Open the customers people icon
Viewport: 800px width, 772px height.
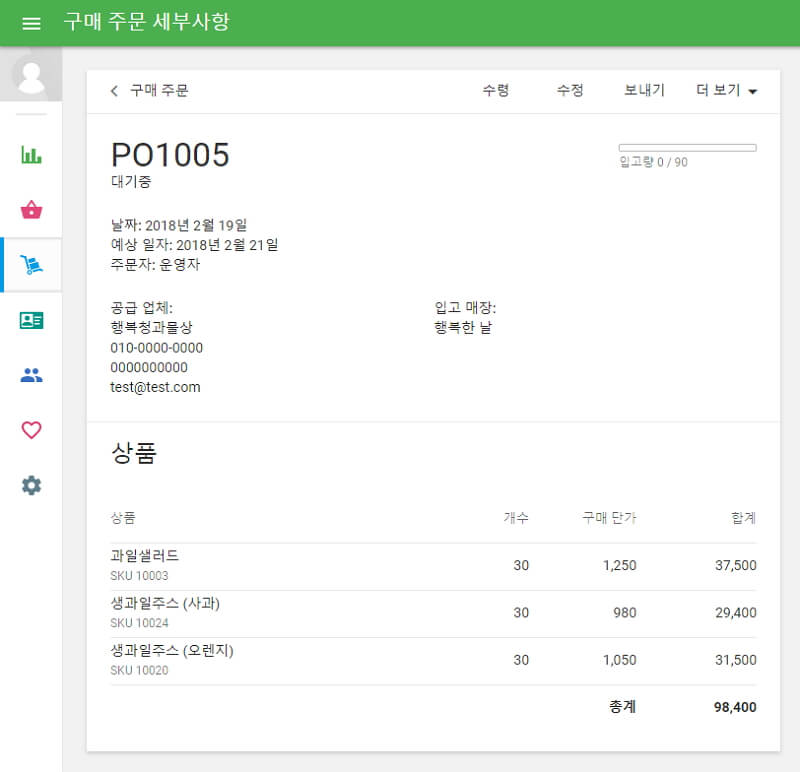(31, 375)
